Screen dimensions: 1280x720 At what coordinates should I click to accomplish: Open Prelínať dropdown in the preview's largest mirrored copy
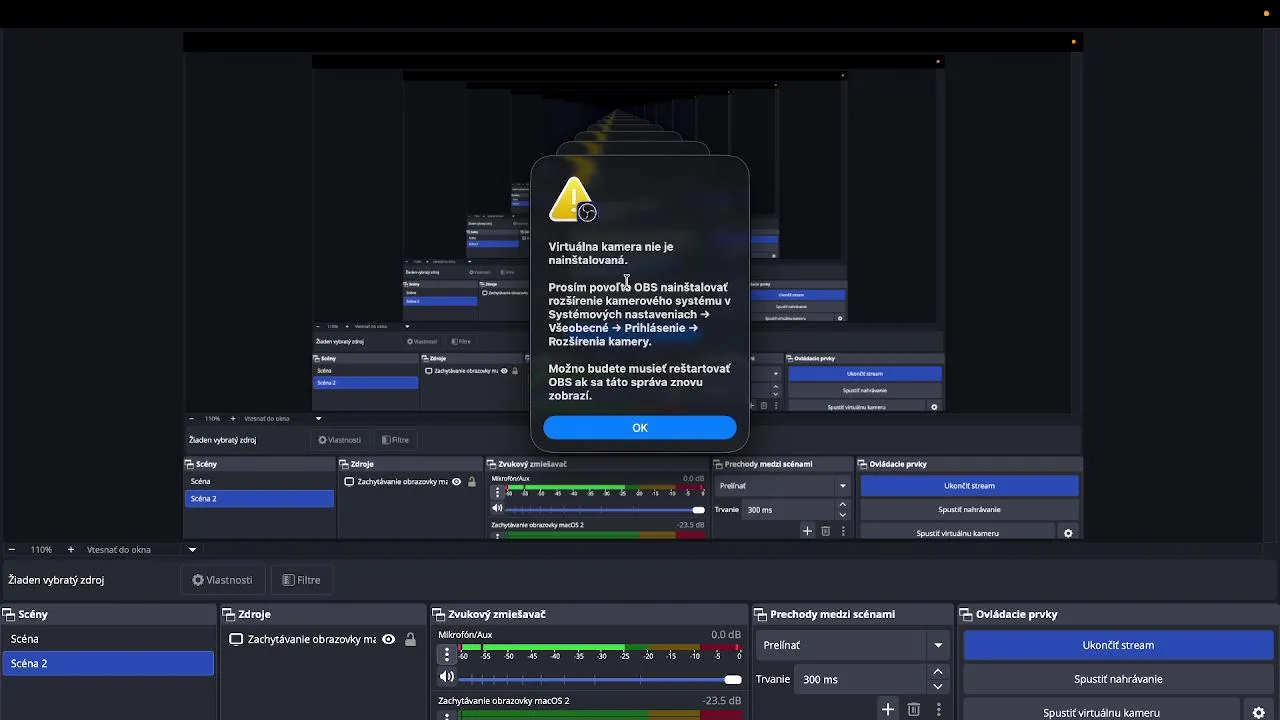click(782, 485)
